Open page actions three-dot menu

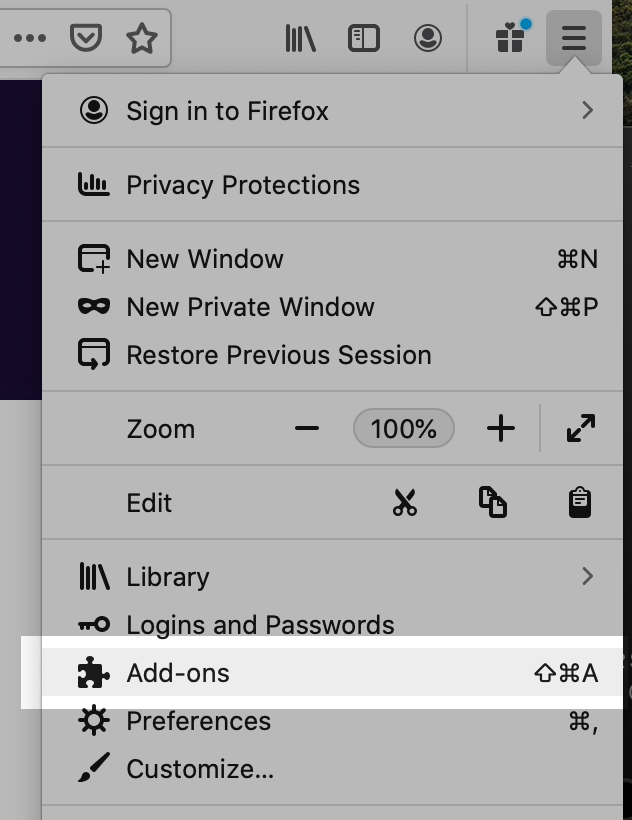point(30,39)
